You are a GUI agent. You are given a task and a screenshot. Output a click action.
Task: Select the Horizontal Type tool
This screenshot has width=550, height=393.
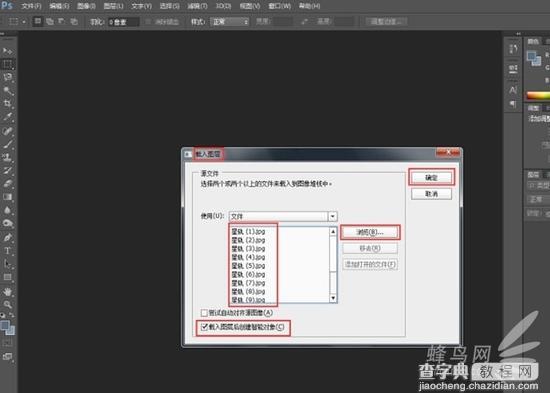pos(7,251)
